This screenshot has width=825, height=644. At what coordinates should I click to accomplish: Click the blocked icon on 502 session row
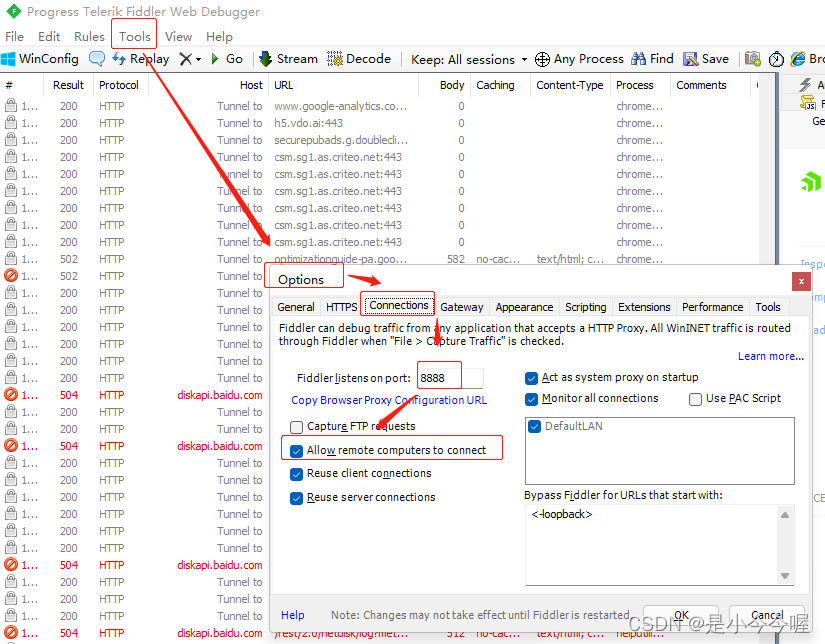(11, 276)
